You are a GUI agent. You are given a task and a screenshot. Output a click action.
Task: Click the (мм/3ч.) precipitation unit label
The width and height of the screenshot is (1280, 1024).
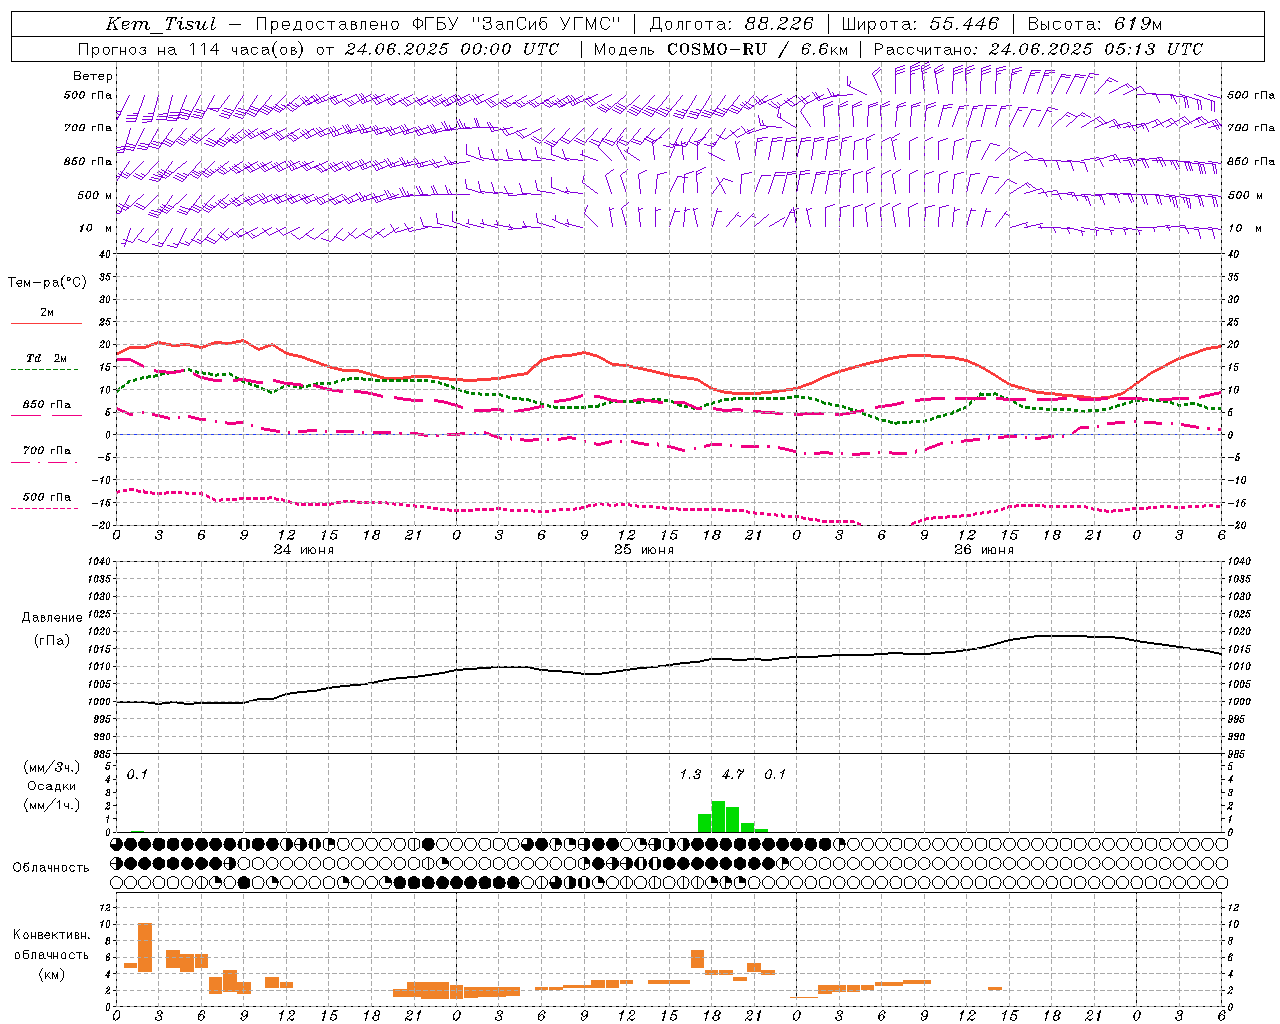pyautogui.click(x=52, y=767)
